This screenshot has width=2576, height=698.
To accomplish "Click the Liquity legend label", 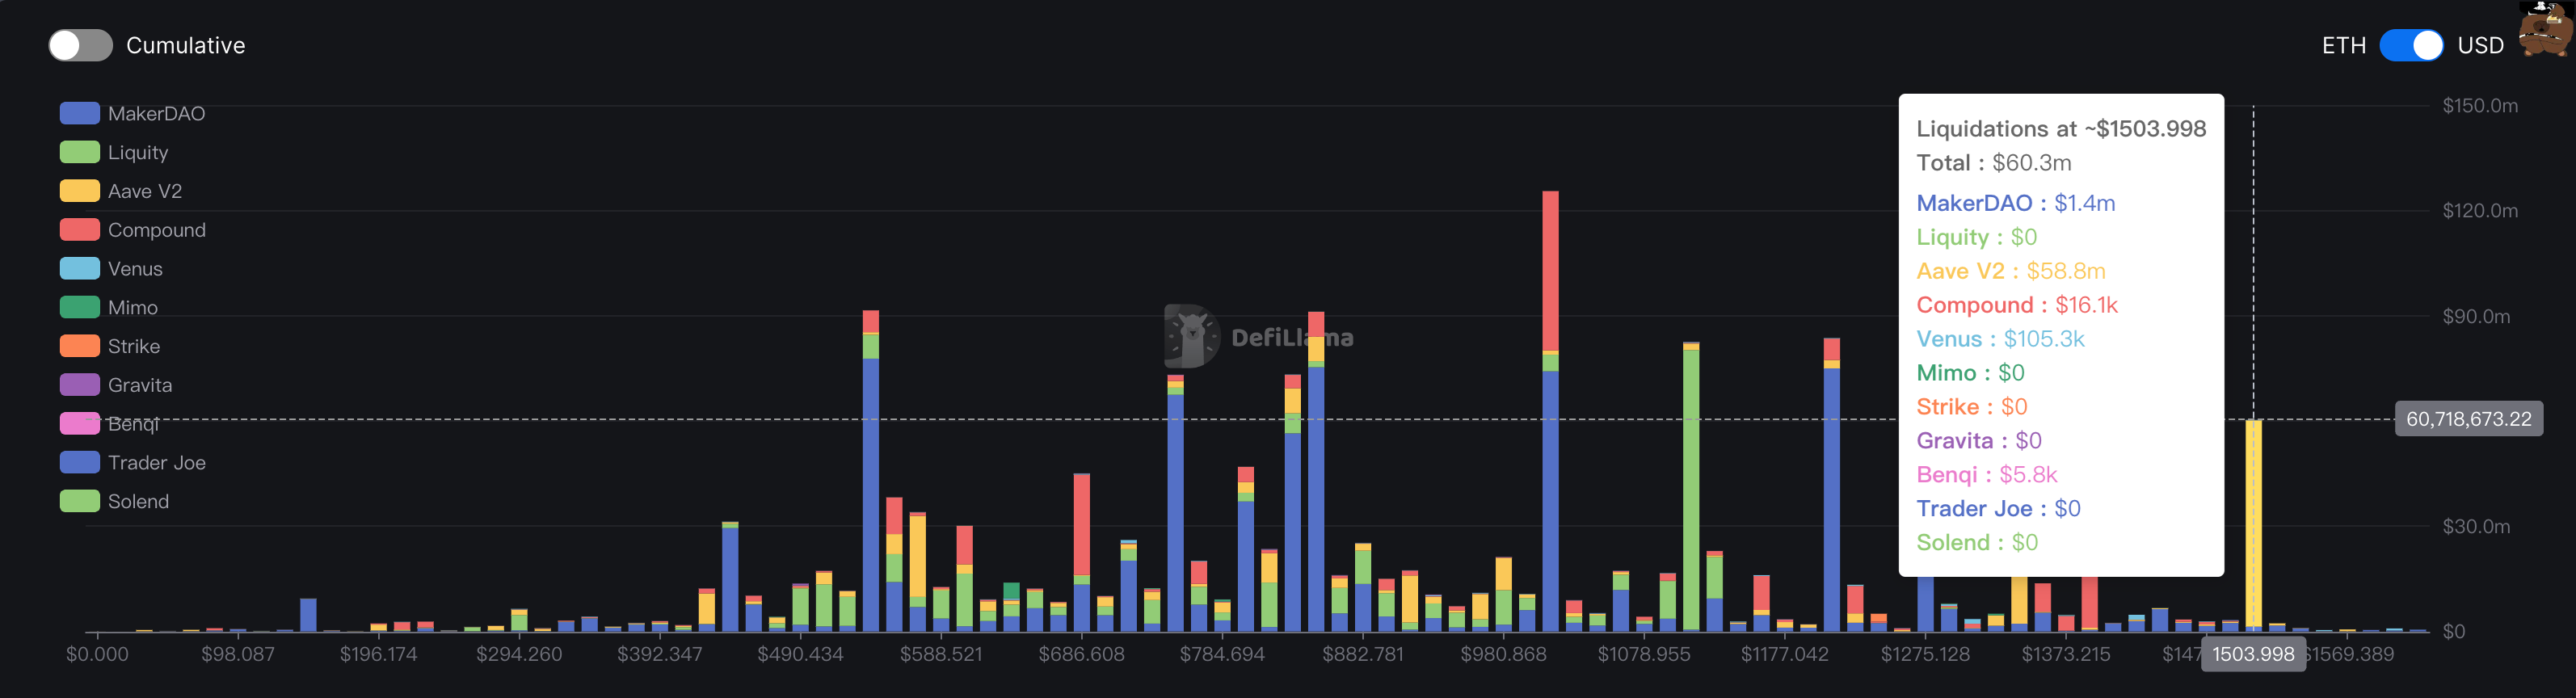I will (x=138, y=152).
